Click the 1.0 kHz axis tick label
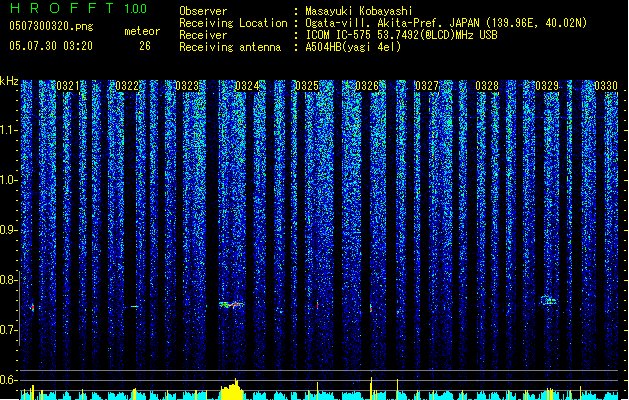Image resolution: width=629 pixels, height=400 pixels. pos(8,180)
